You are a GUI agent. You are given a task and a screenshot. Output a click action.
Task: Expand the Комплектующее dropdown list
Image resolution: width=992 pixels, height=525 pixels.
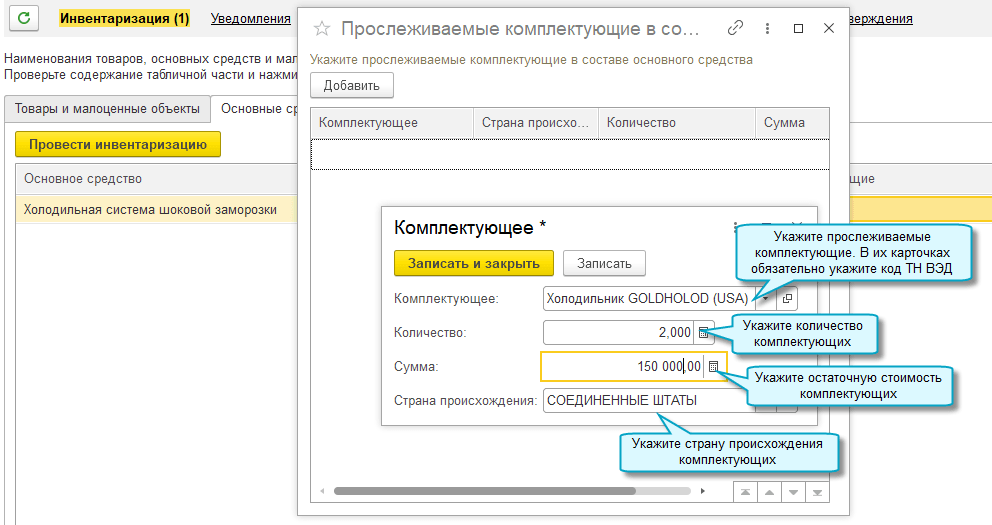pyautogui.click(x=766, y=298)
